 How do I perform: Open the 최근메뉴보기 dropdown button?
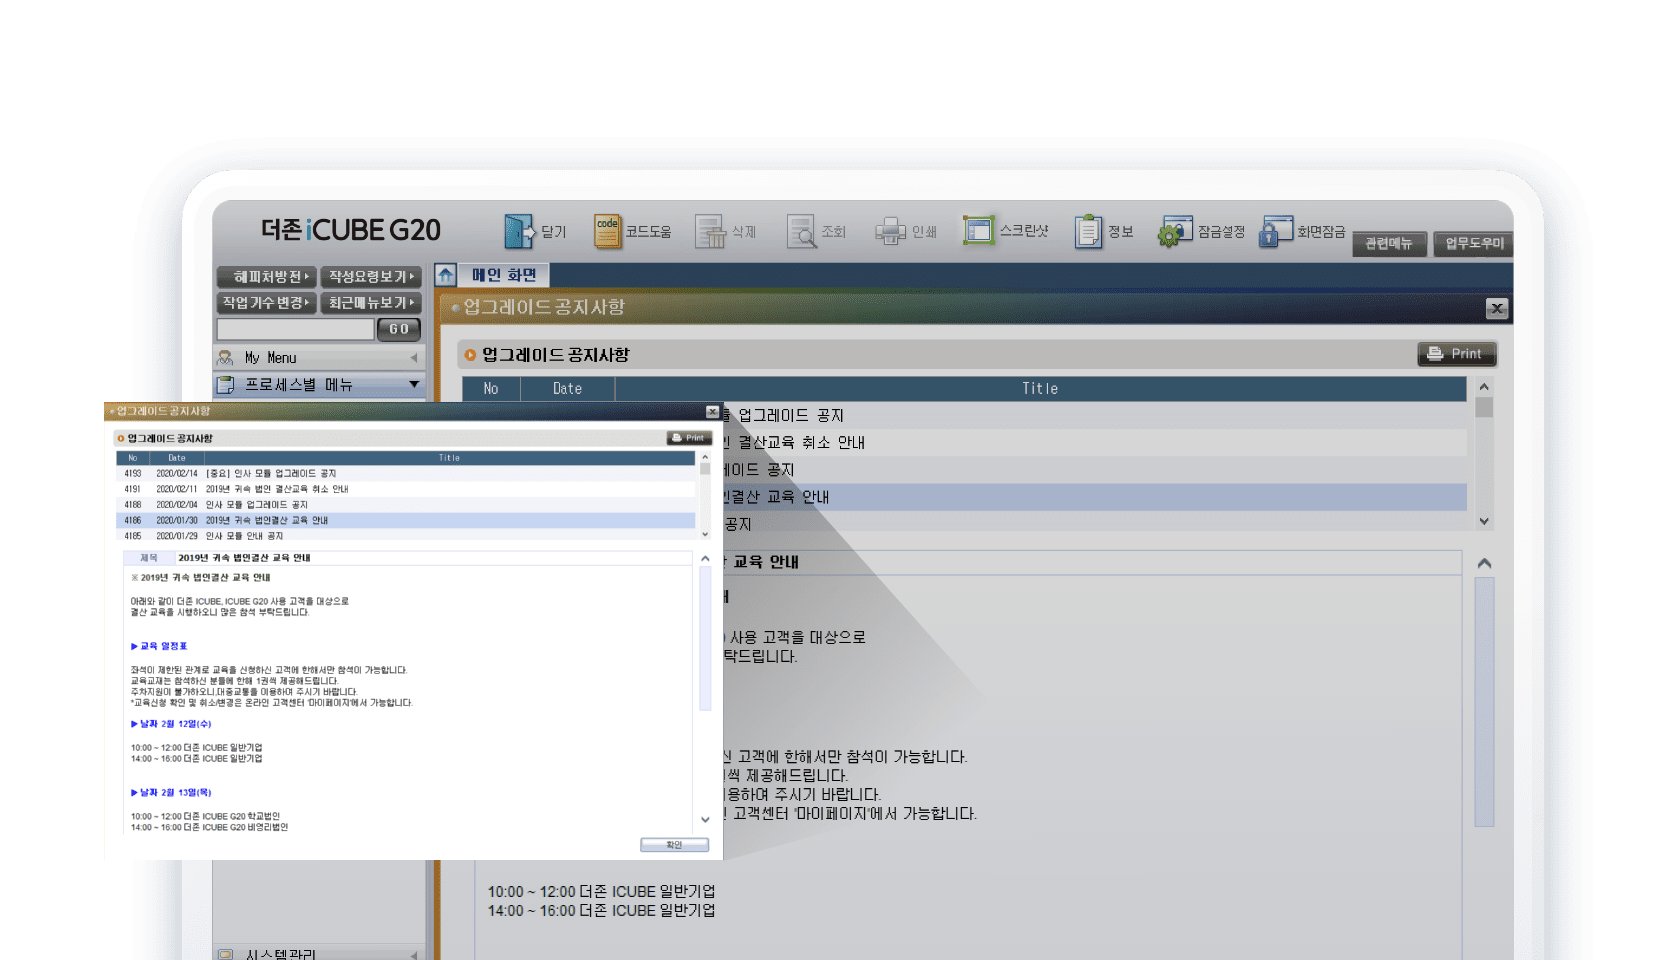tap(371, 303)
